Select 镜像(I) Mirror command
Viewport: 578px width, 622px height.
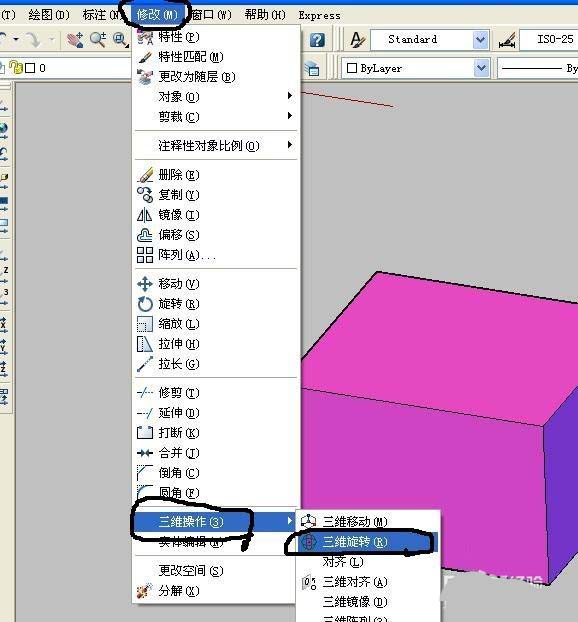tap(216, 215)
